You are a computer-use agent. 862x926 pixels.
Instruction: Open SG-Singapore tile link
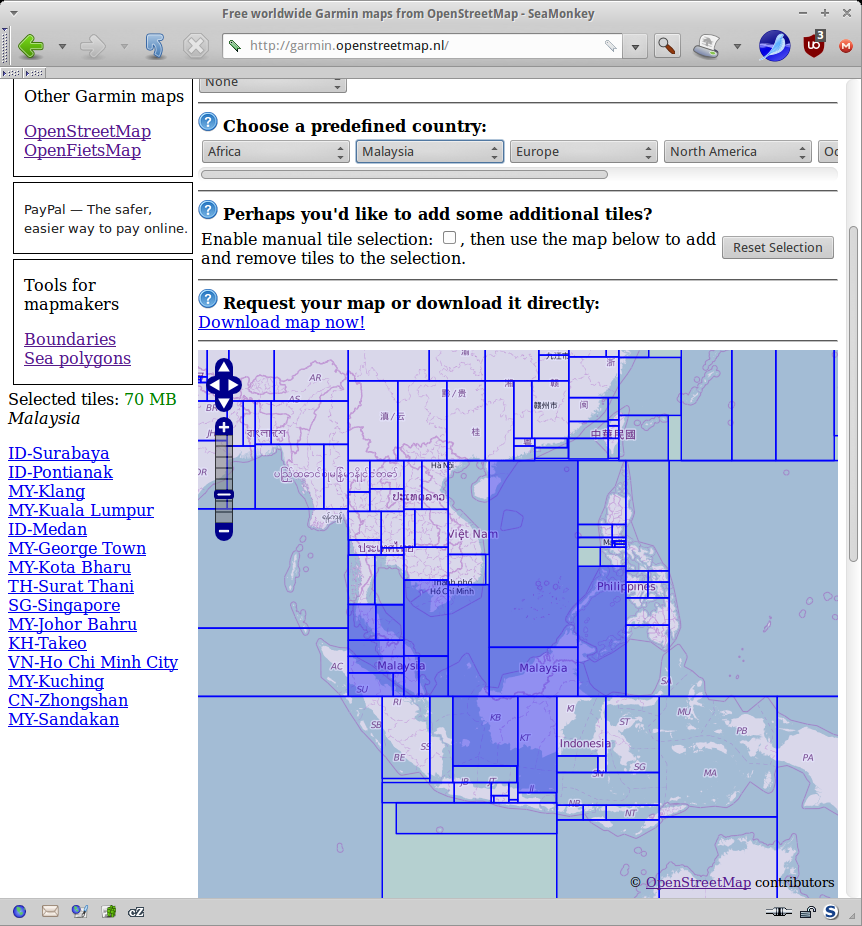(x=64, y=605)
